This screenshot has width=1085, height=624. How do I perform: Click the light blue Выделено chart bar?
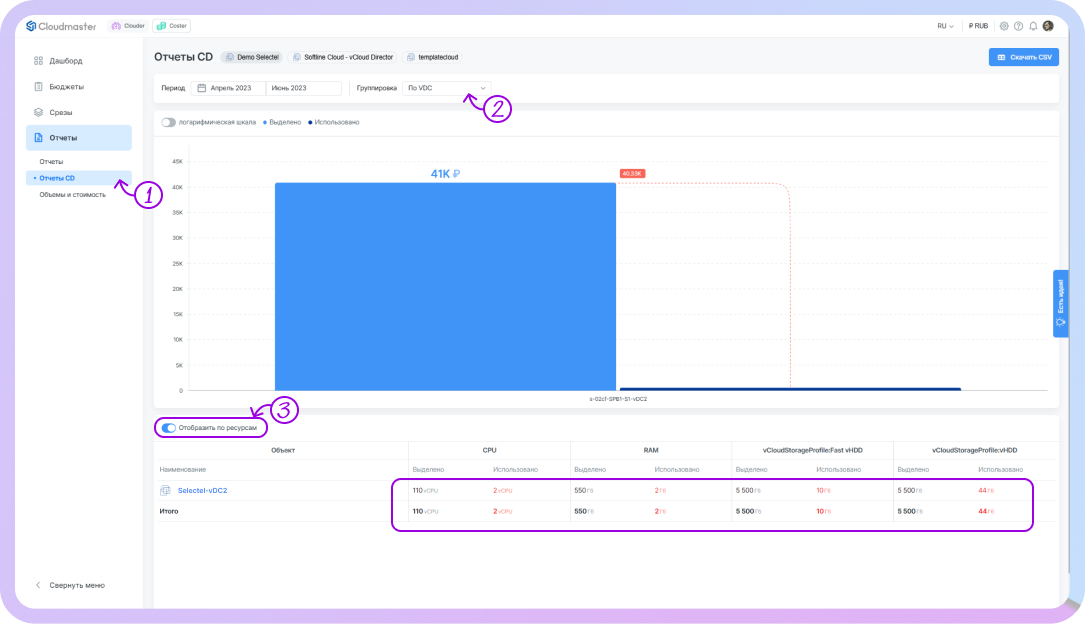[445, 286]
